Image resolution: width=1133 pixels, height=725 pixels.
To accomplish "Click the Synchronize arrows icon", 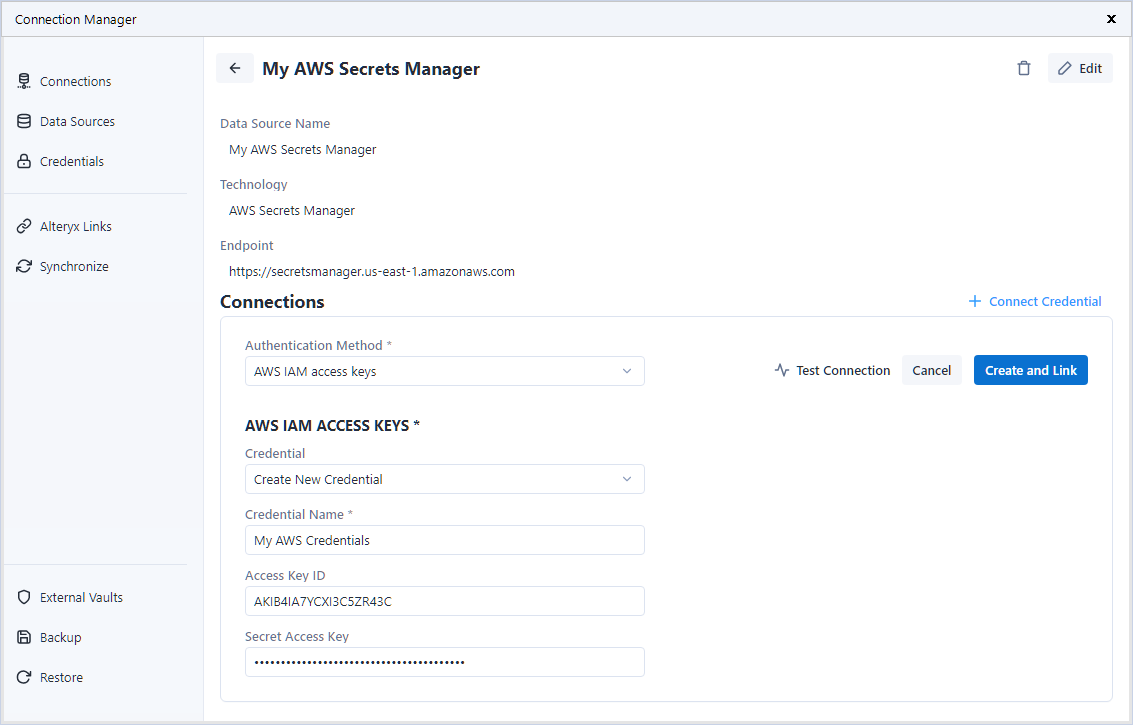I will 24,267.
